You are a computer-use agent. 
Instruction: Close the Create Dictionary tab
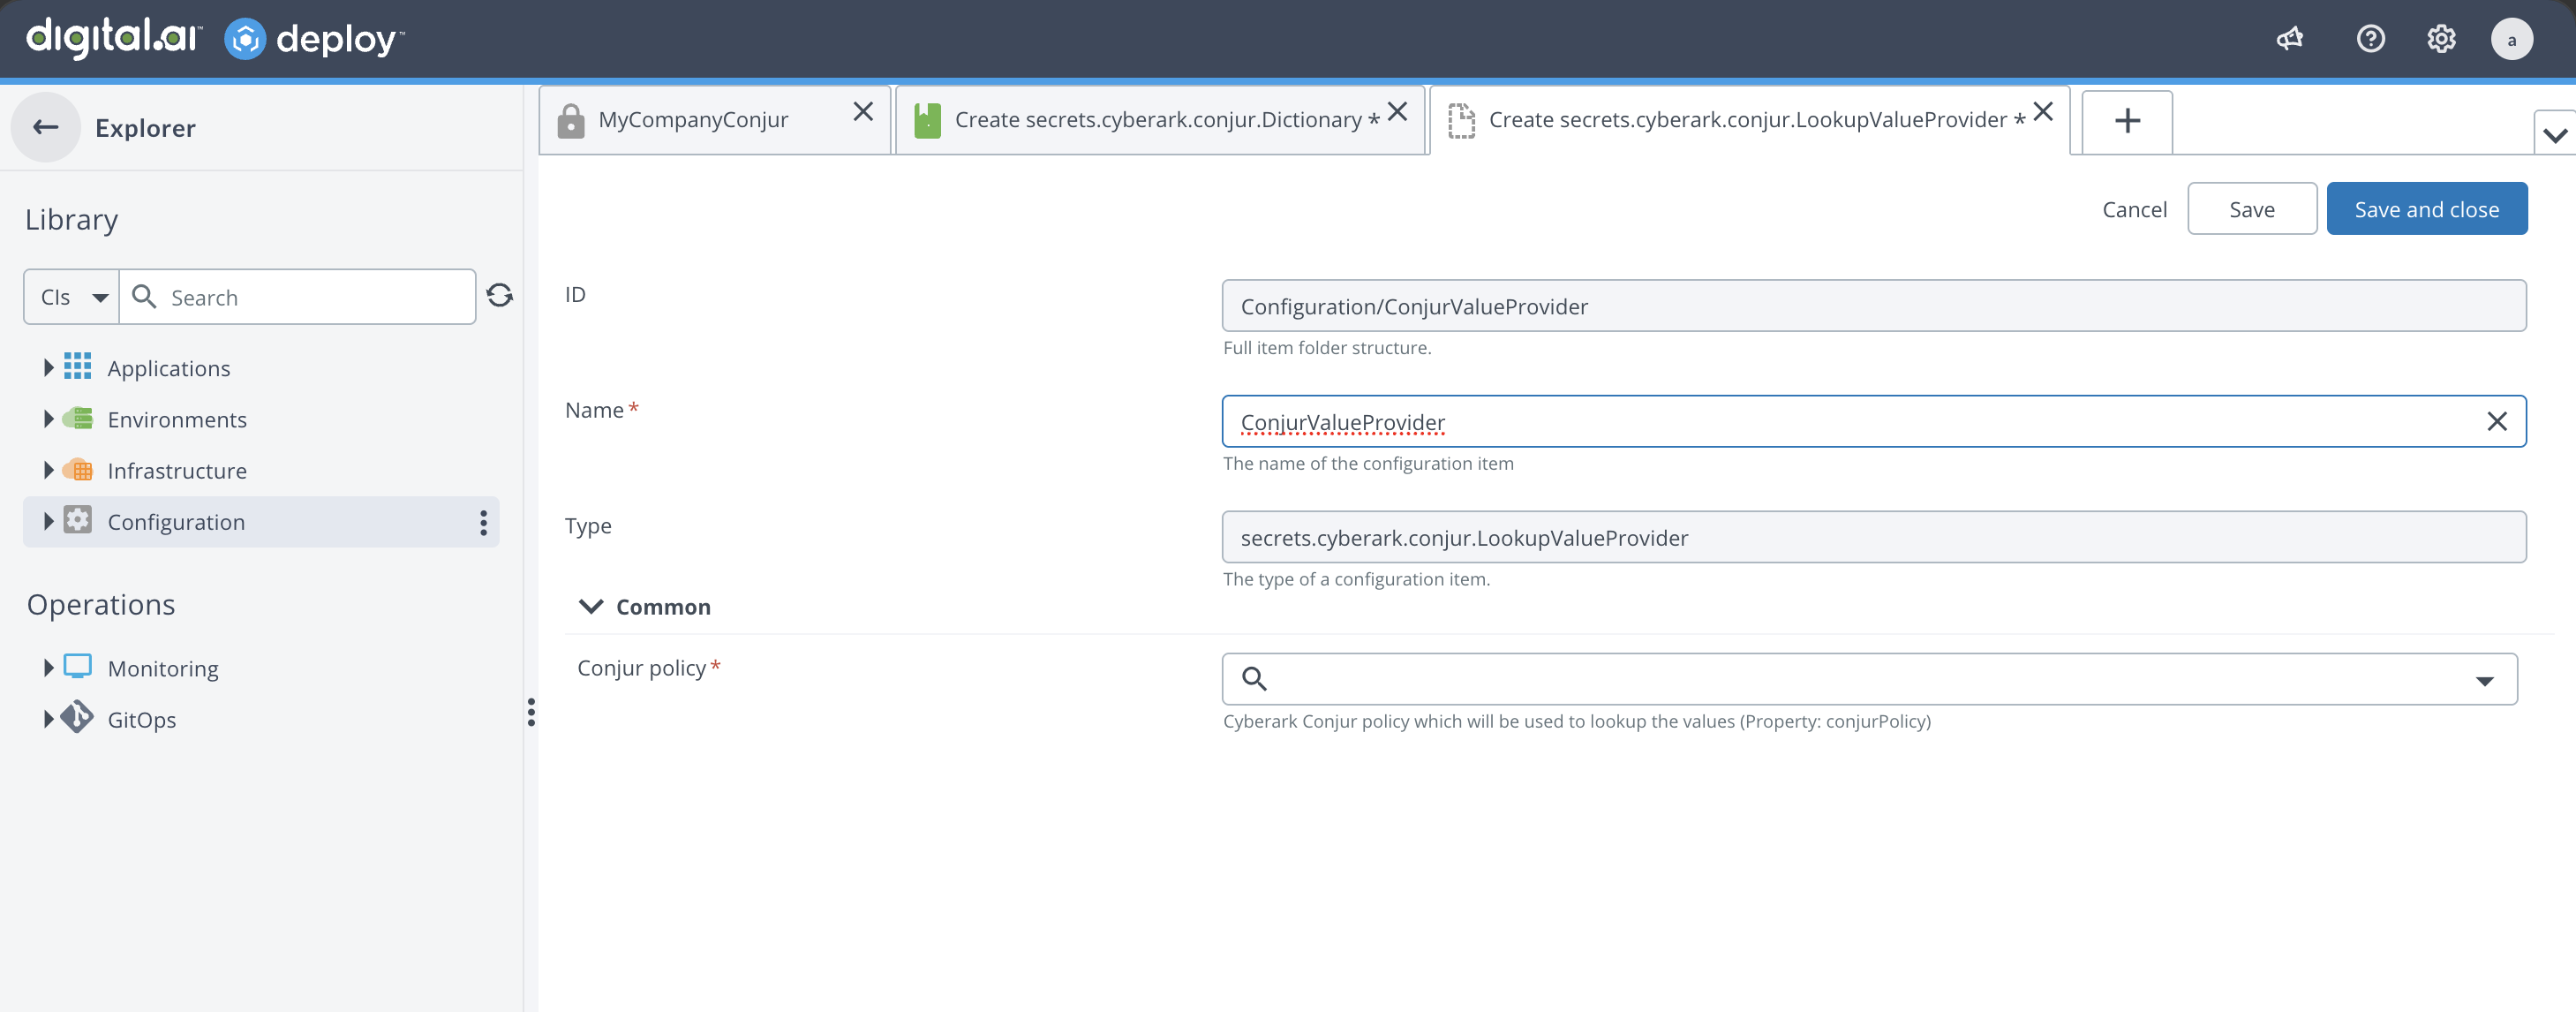pos(1397,111)
